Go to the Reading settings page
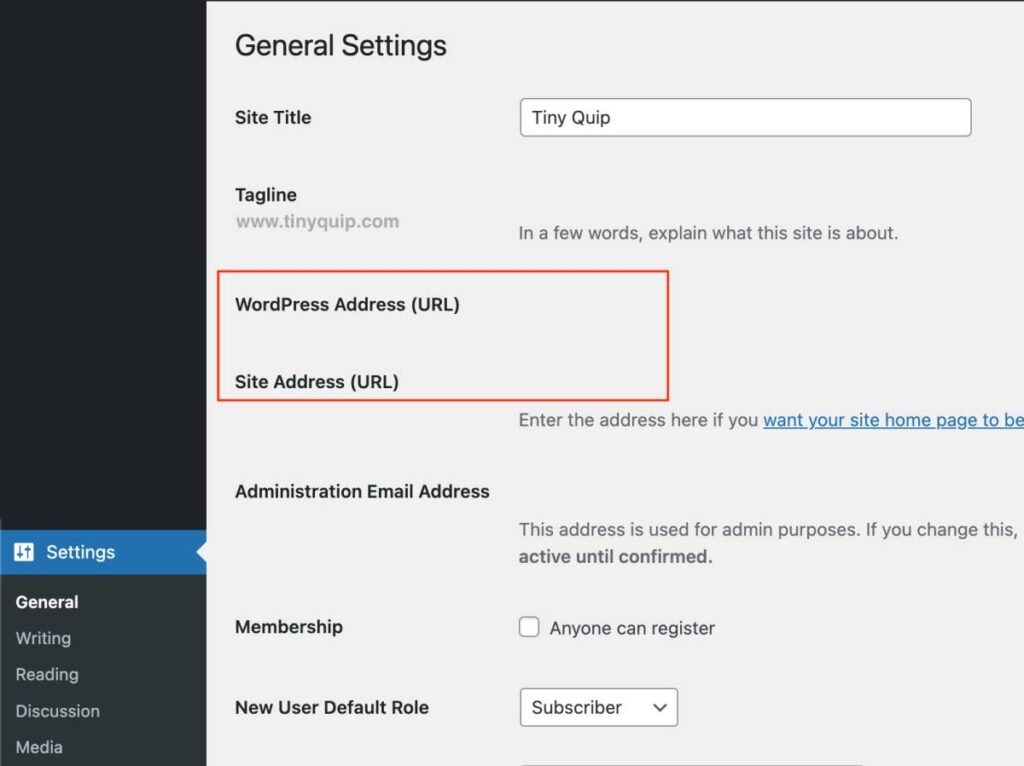Image resolution: width=1024 pixels, height=766 pixels. click(x=47, y=674)
